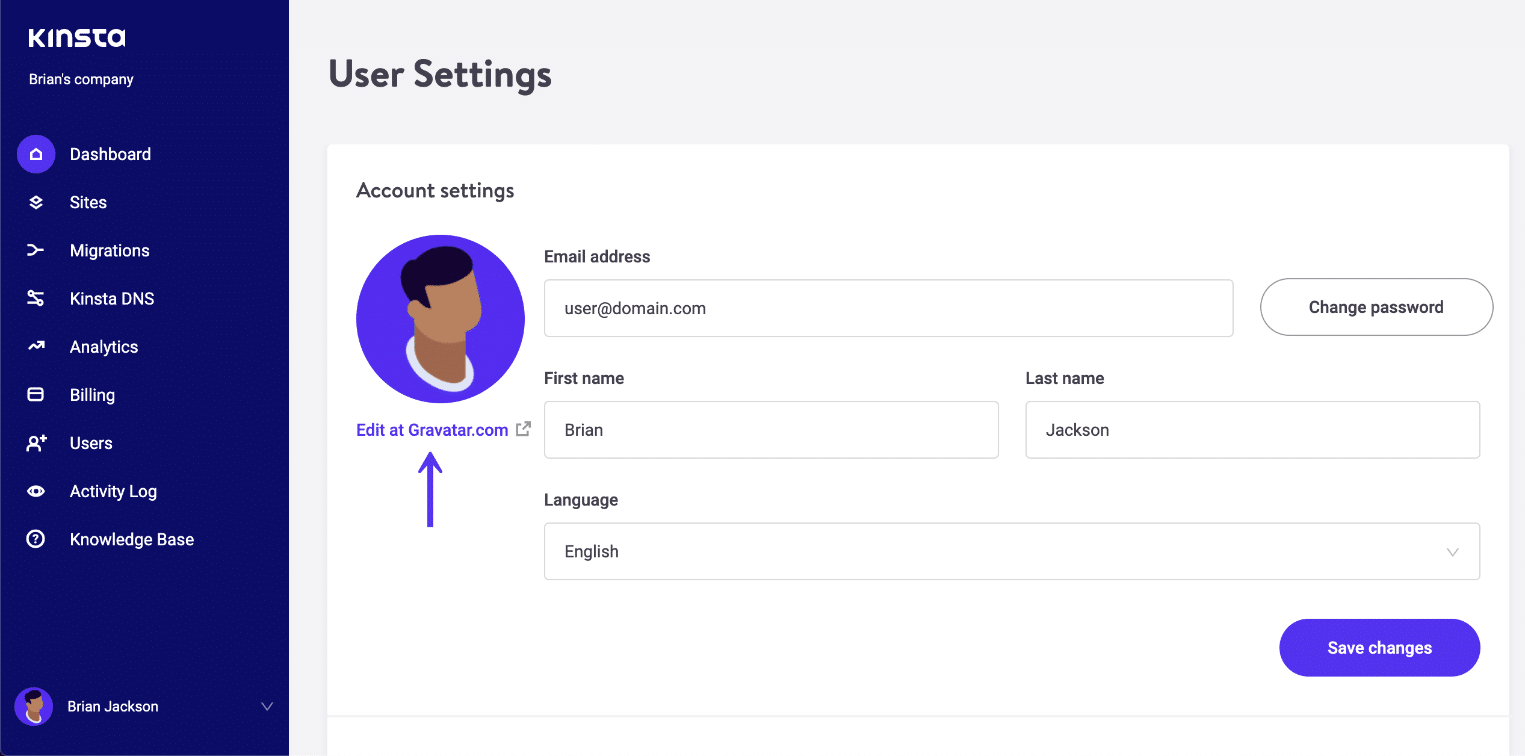
Task: Select the Sites menu item
Action: coord(88,202)
